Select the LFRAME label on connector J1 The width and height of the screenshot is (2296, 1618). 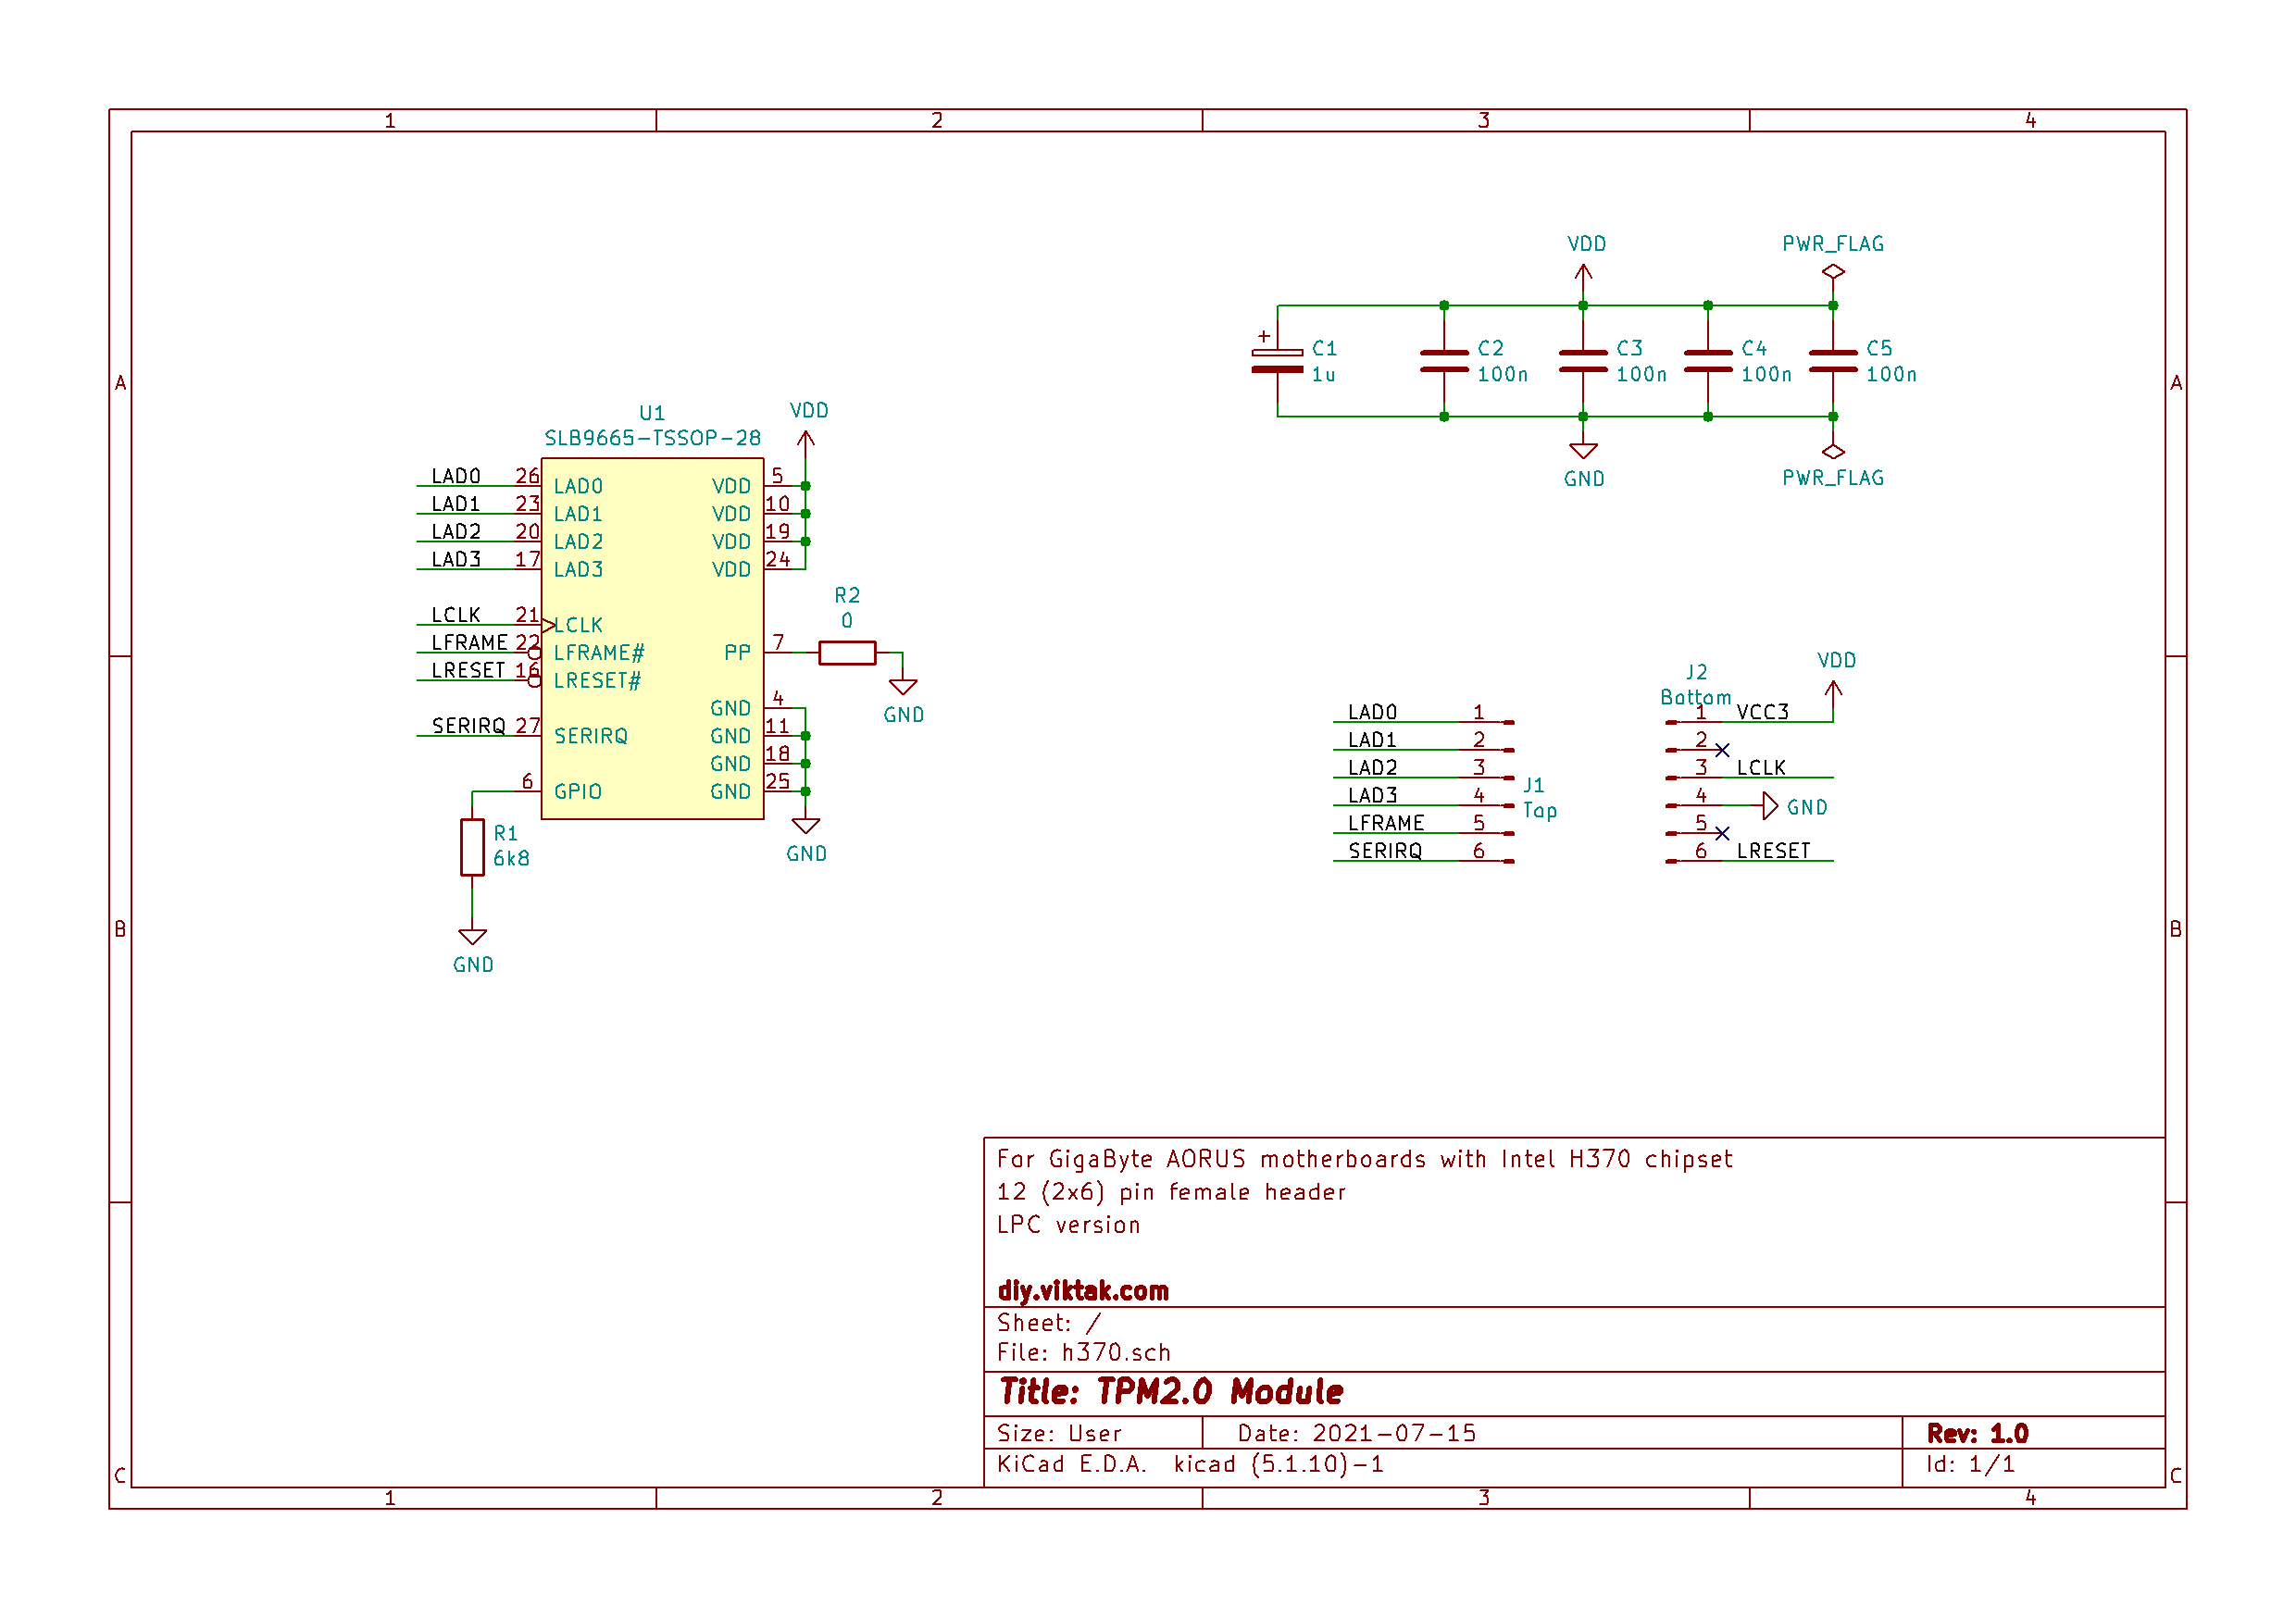coord(1385,823)
